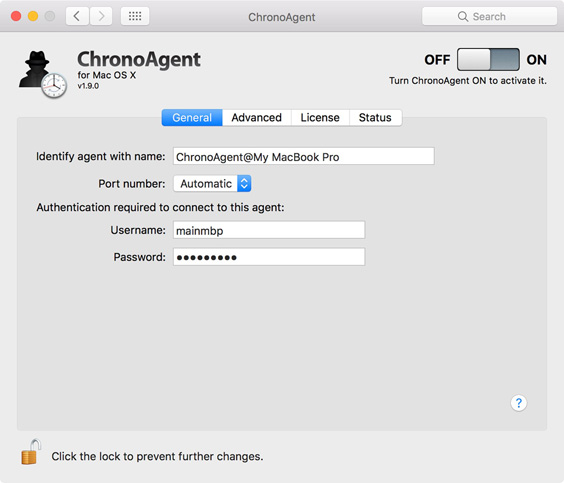The image size is (564, 483).
Task: Open help with question mark button
Action: tap(518, 403)
